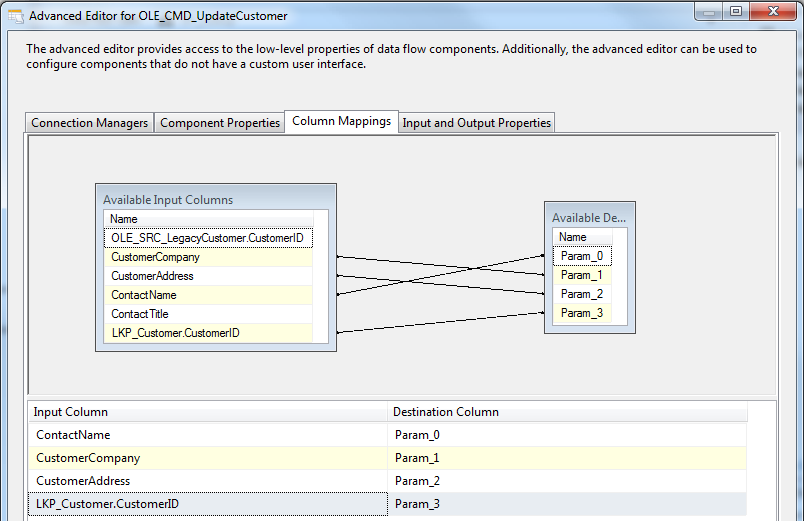
Task: Open Param_2 destination cell in grid
Action: pos(568,481)
